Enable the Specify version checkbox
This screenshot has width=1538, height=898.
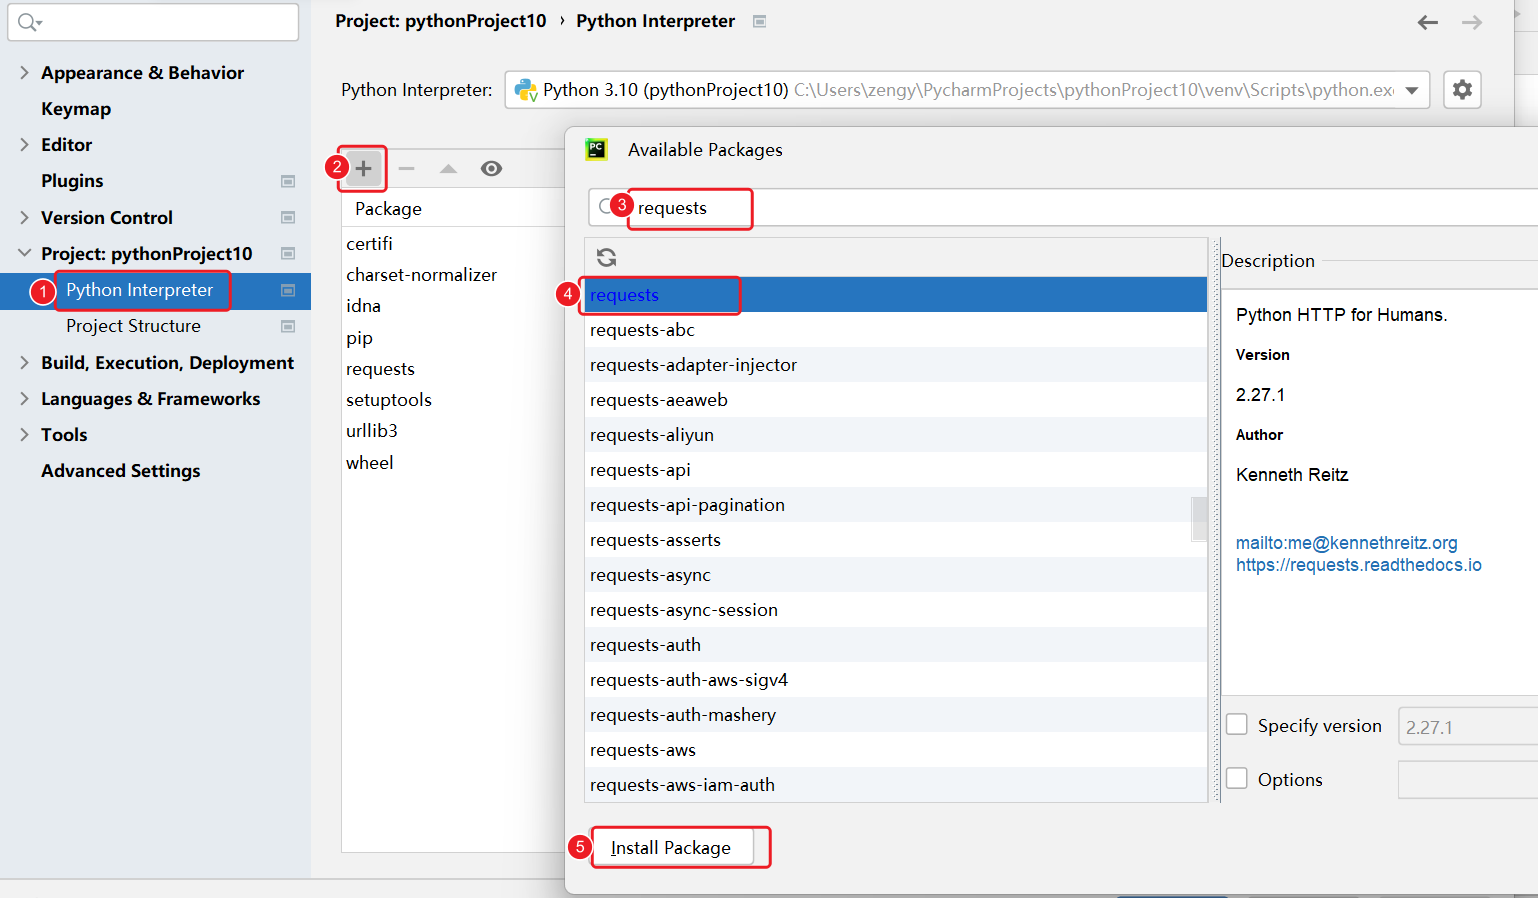(1237, 725)
